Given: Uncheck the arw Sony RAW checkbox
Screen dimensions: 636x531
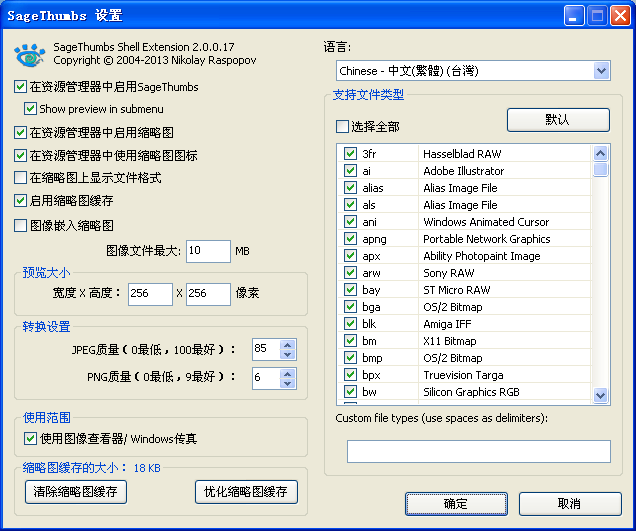Looking at the screenshot, I should (350, 273).
